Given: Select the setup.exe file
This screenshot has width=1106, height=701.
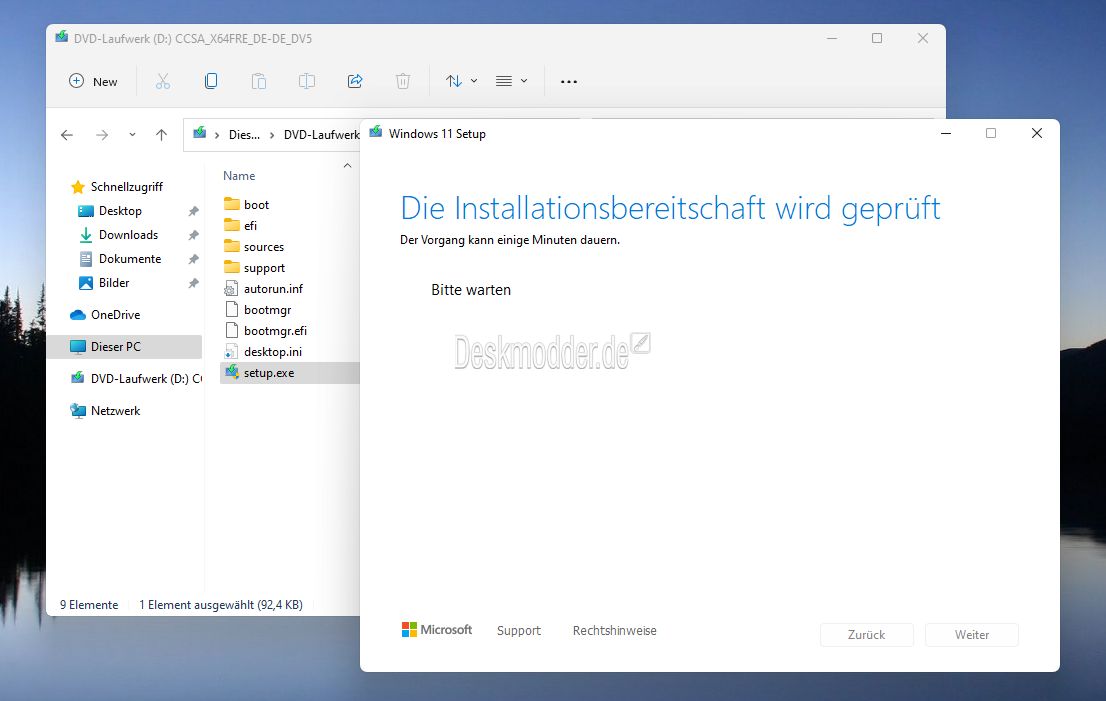Looking at the screenshot, I should point(290,372).
